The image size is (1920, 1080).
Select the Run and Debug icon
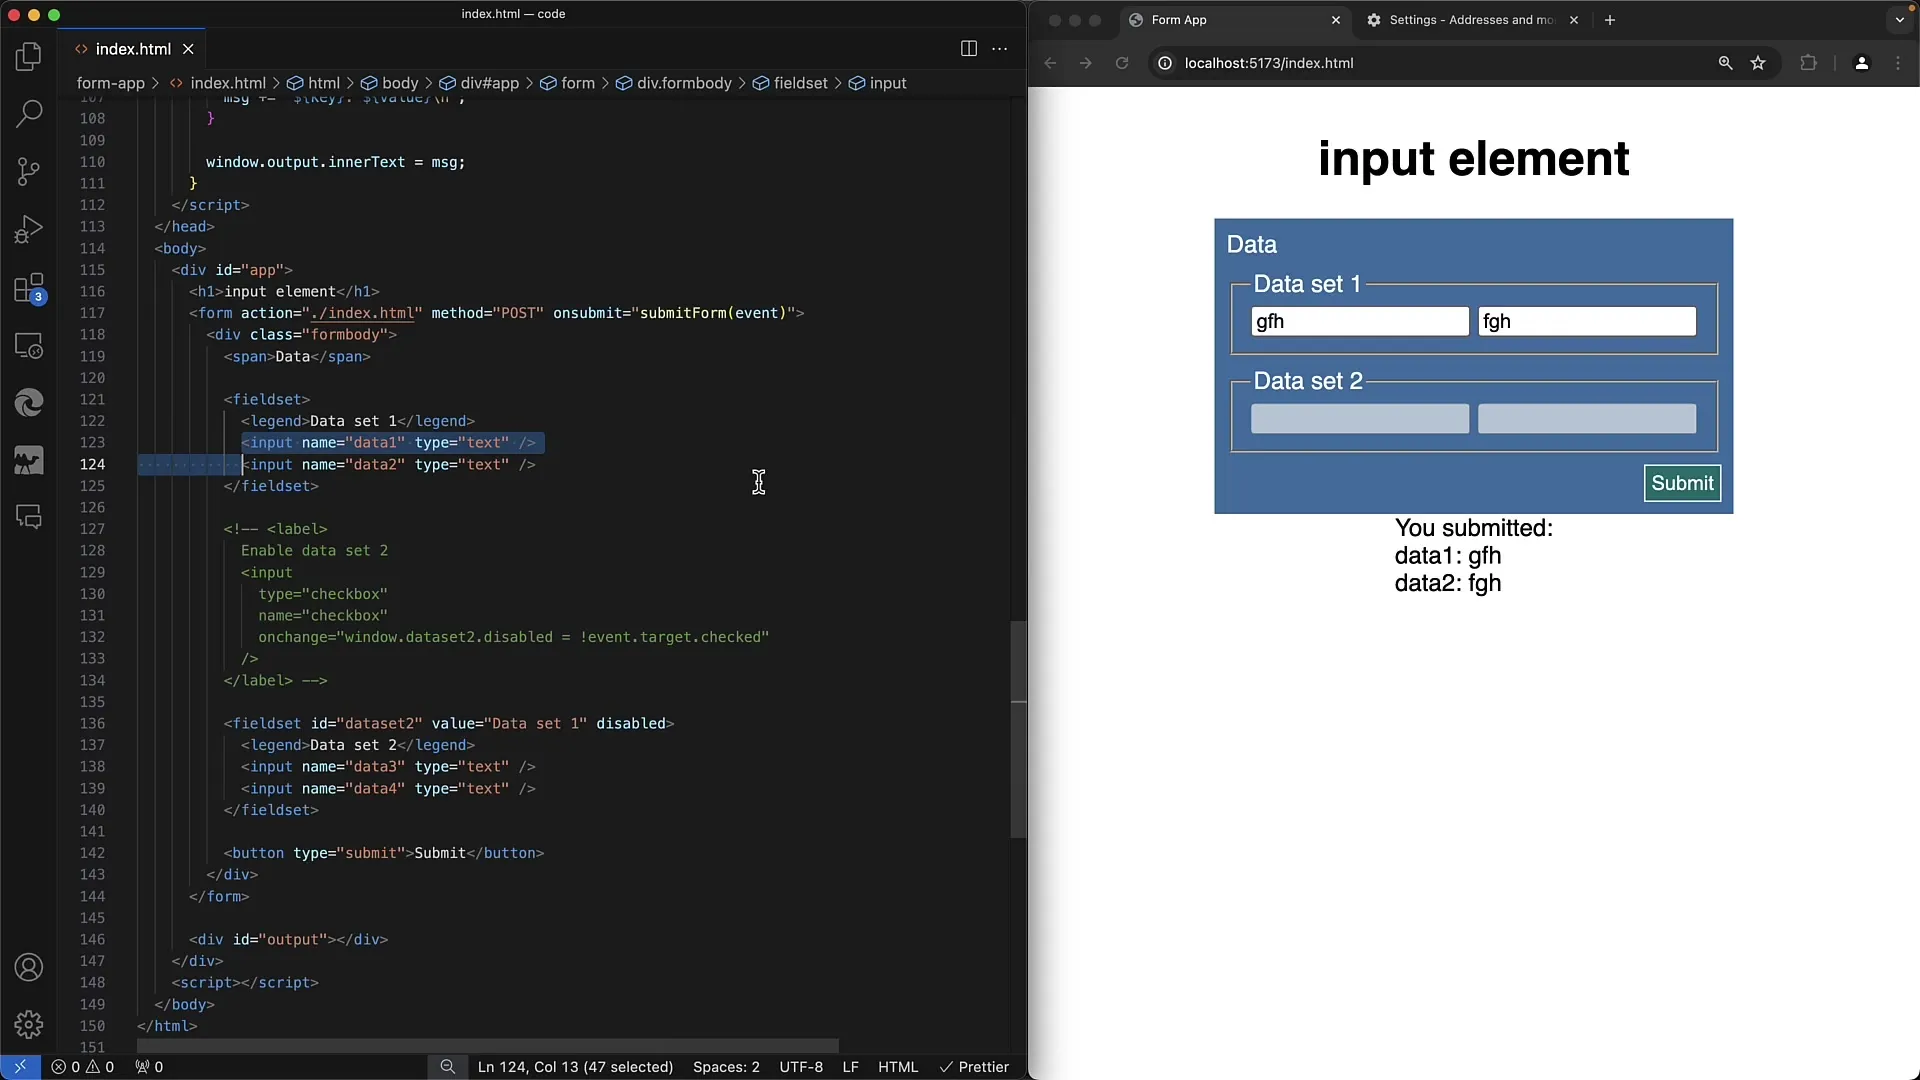pyautogui.click(x=29, y=229)
